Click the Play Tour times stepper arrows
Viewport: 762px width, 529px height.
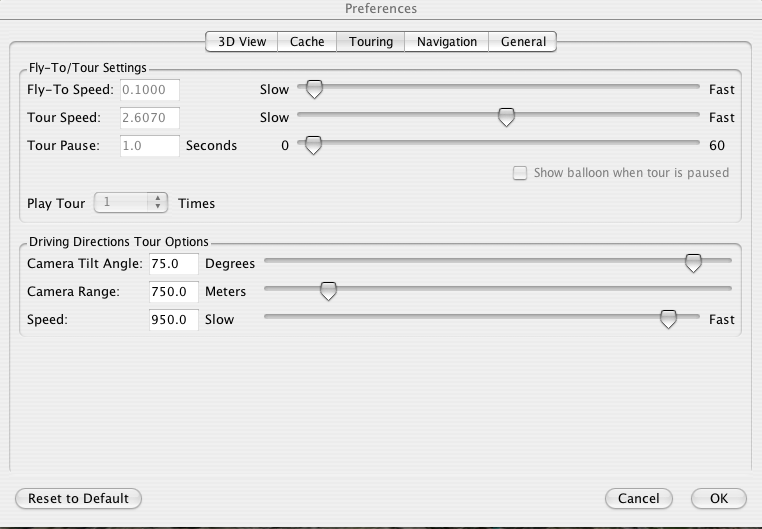point(158,203)
